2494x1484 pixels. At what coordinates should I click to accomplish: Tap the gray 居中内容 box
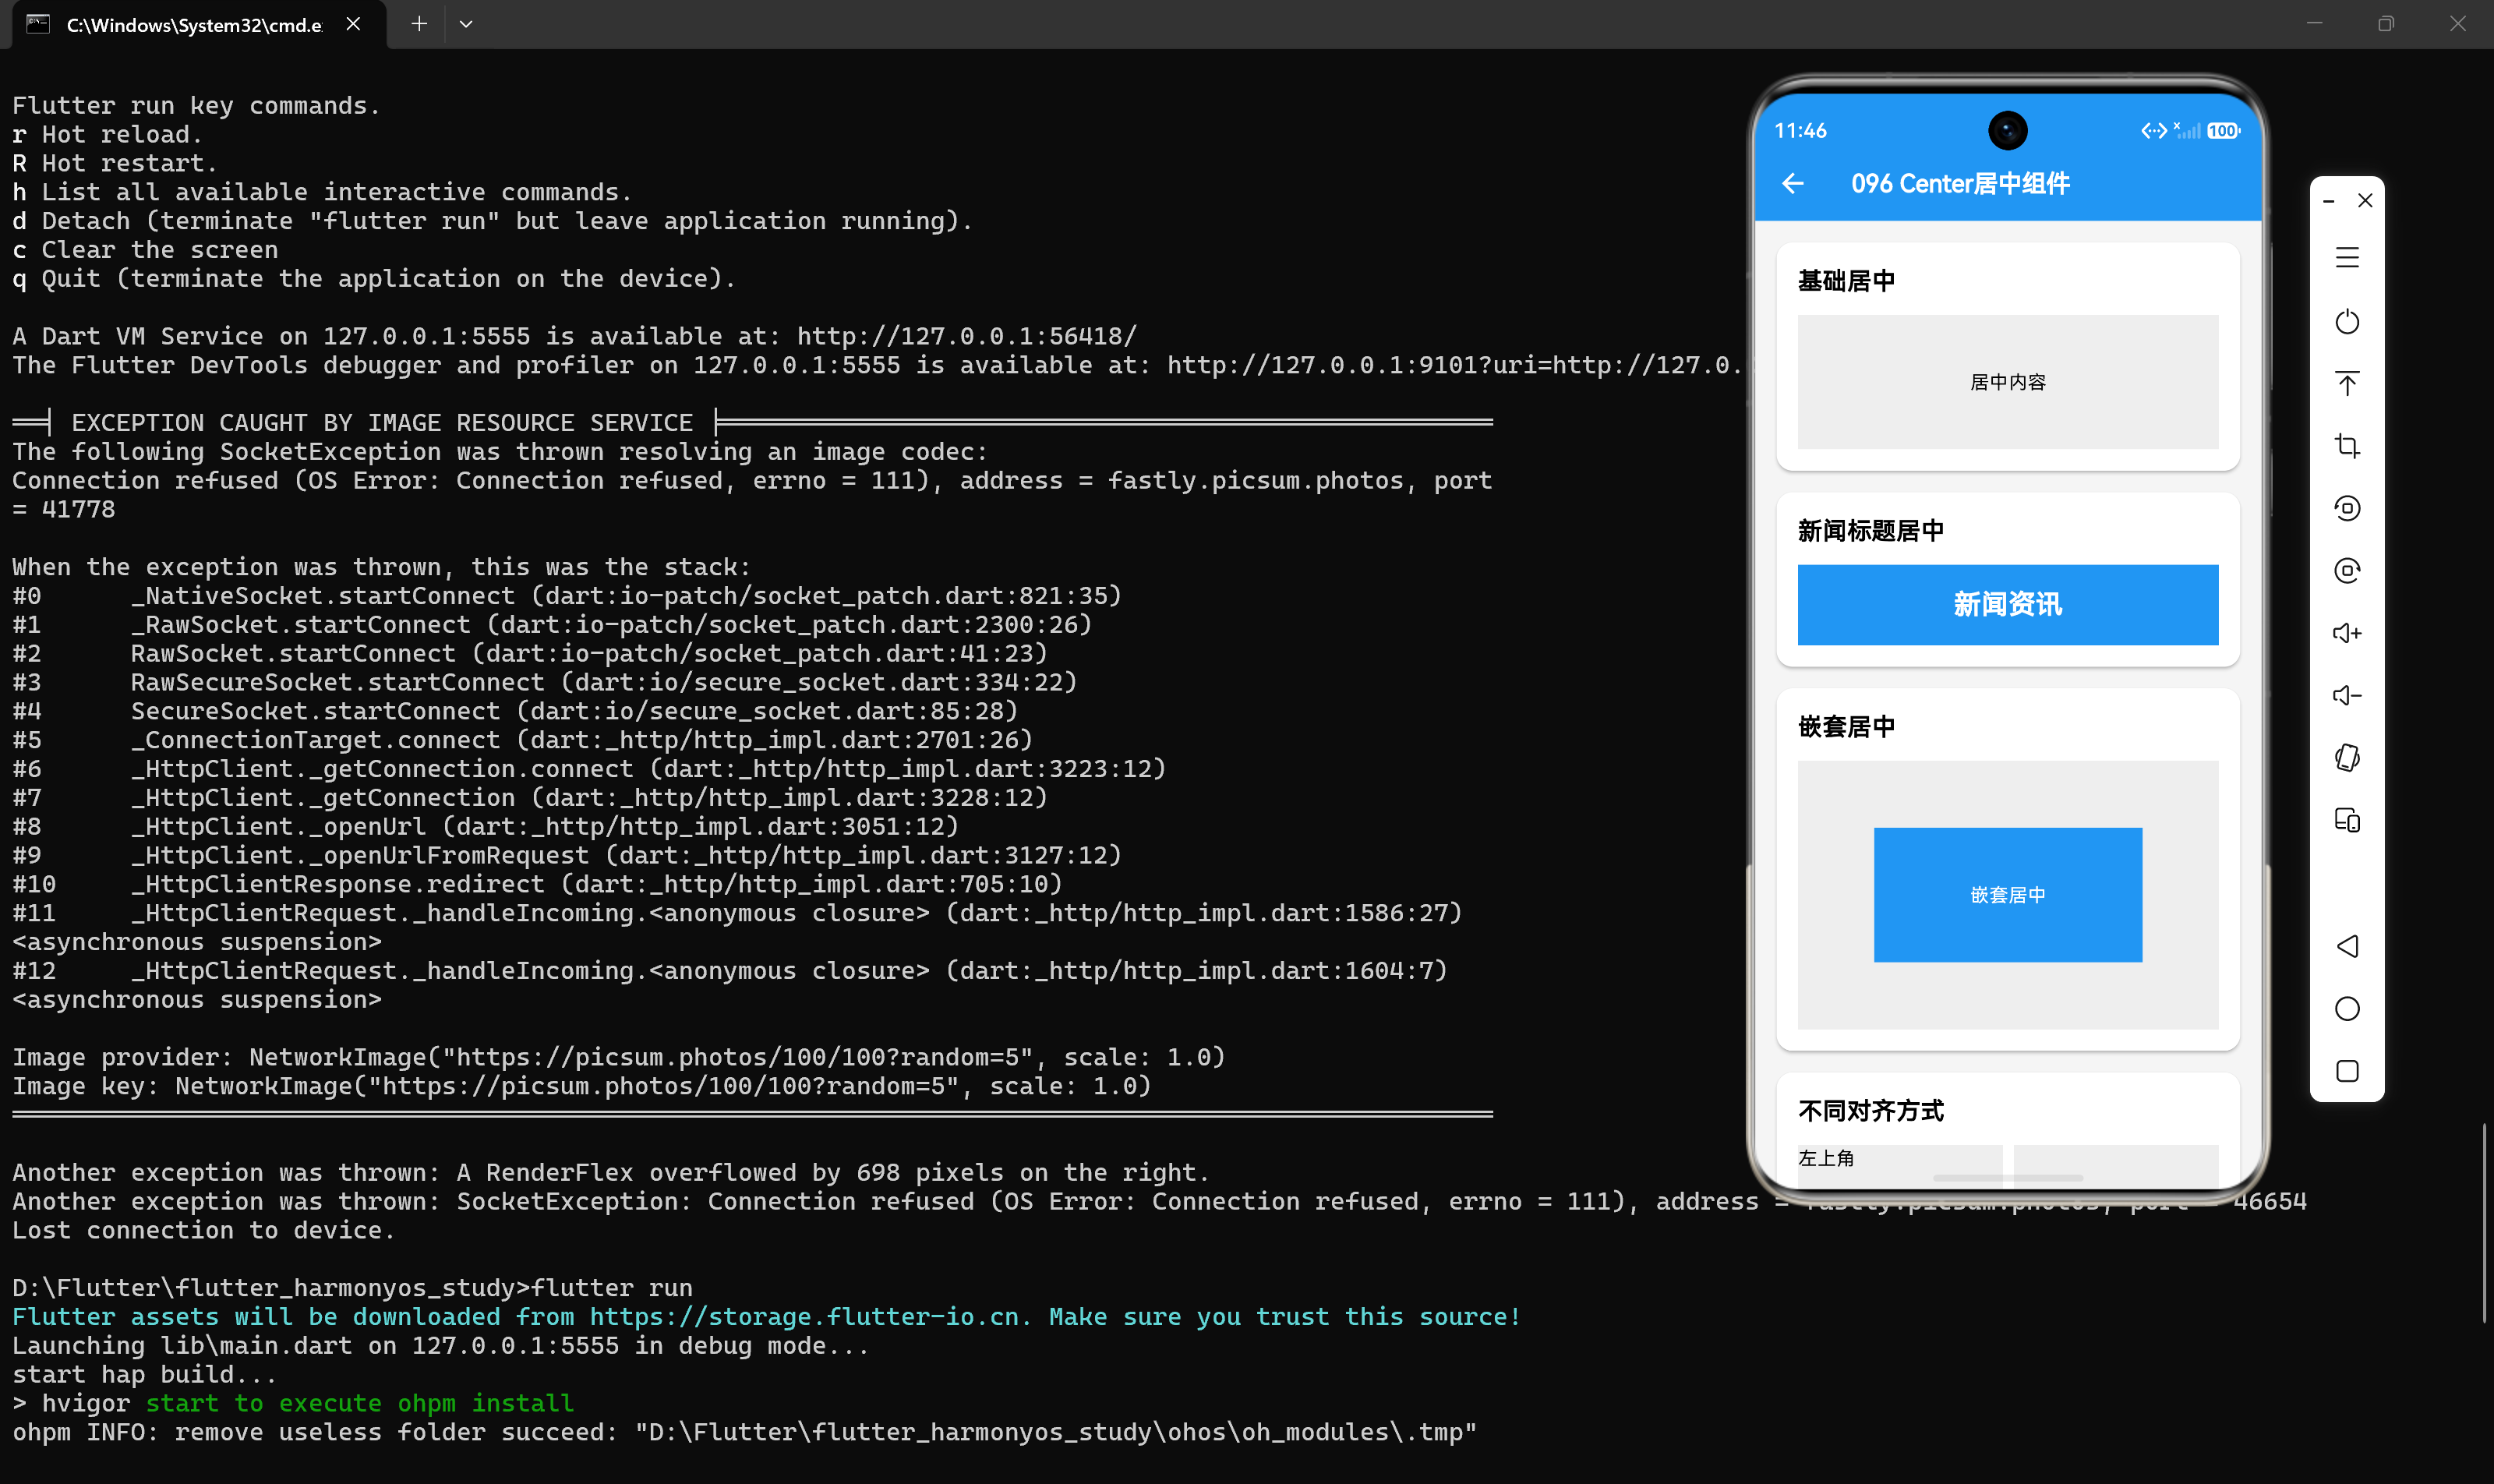[x=2007, y=382]
